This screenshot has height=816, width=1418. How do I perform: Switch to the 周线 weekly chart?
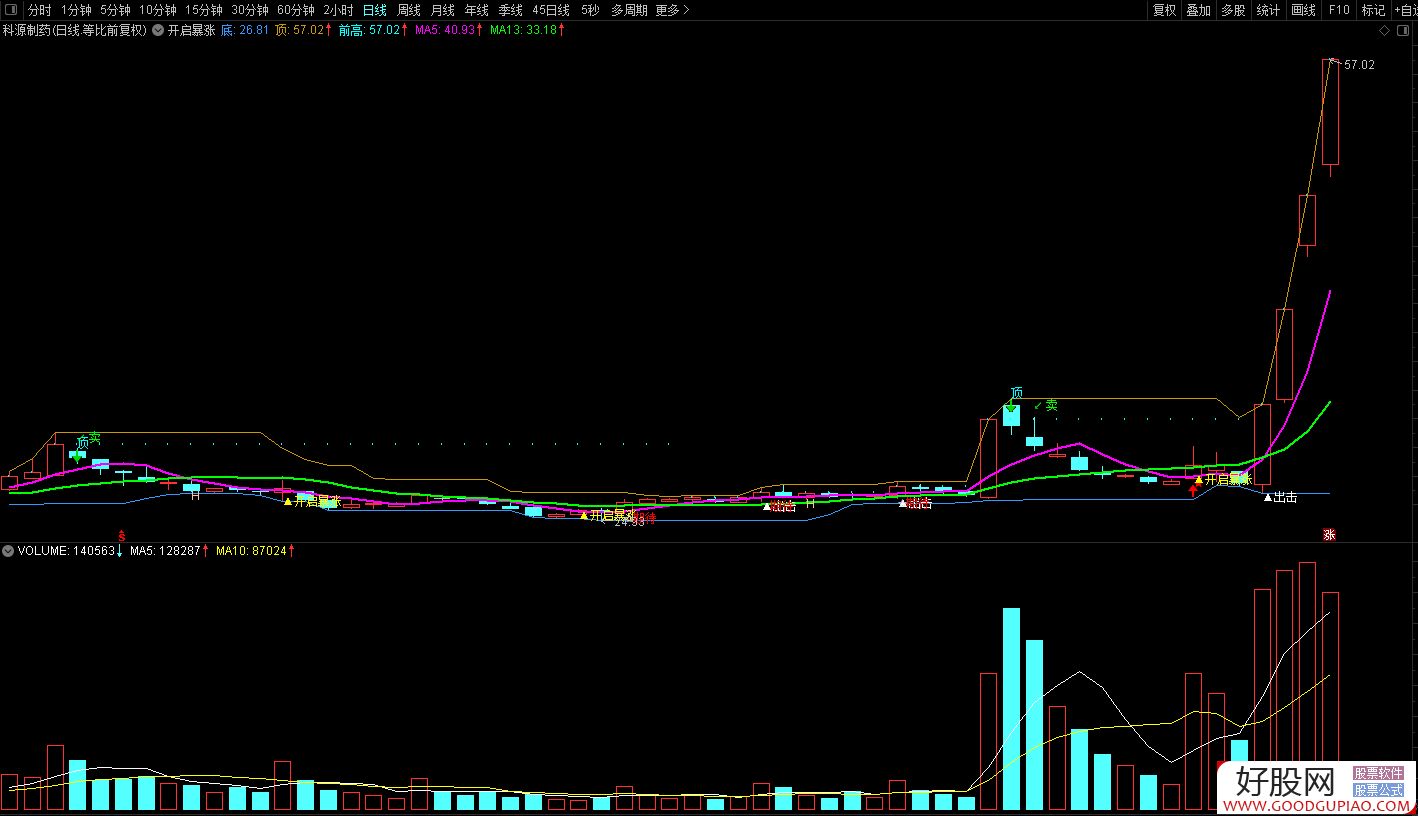tap(409, 10)
